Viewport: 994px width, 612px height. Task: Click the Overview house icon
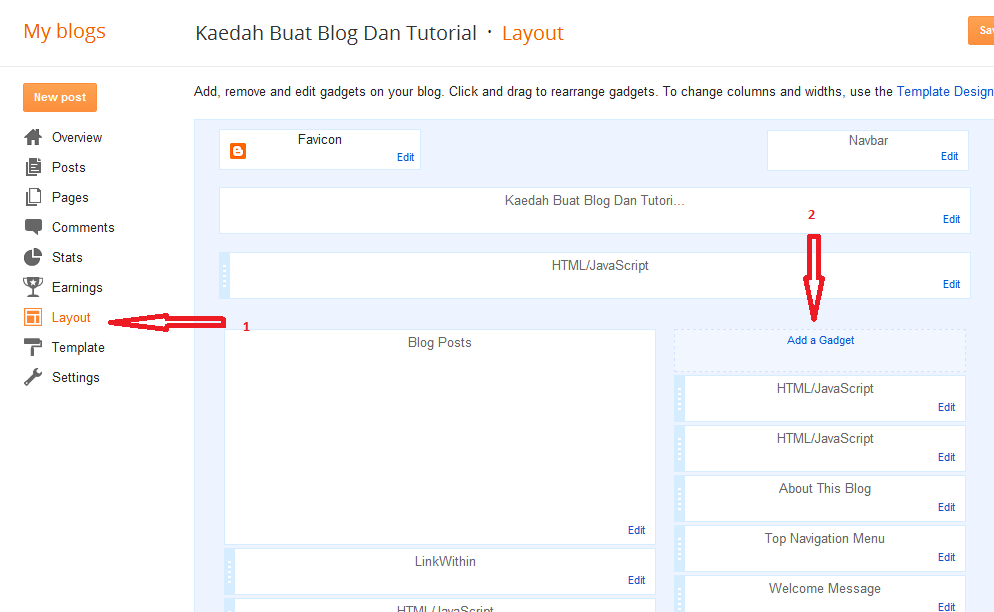33,137
